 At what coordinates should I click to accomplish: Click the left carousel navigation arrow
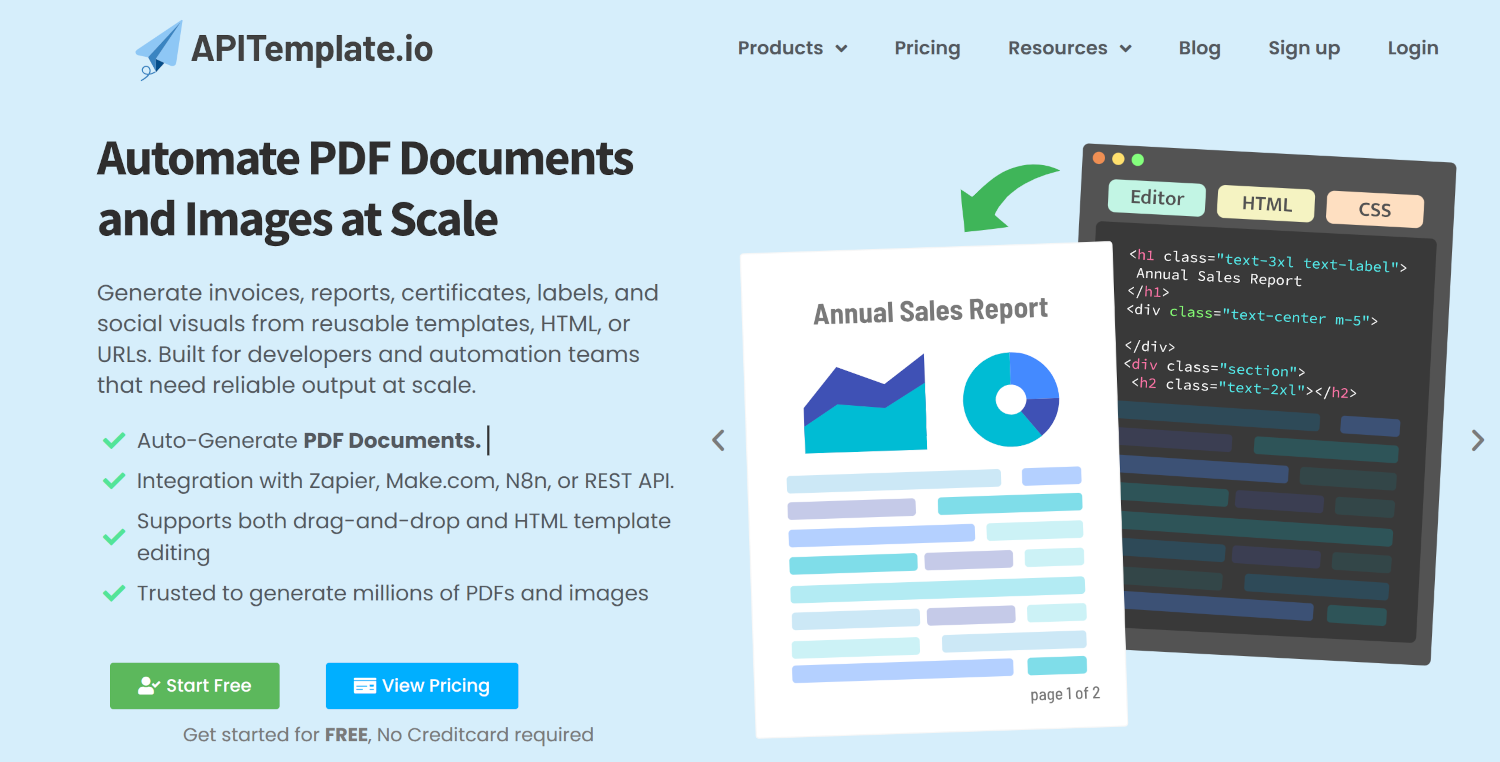point(718,440)
